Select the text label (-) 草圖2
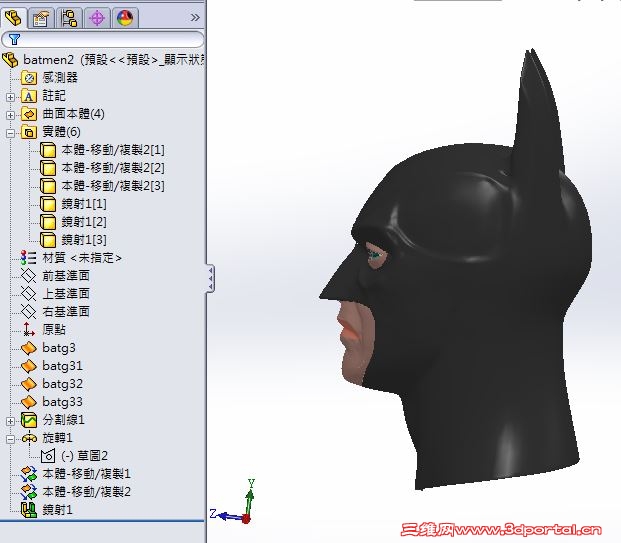The height and width of the screenshot is (543, 621). coord(84,456)
